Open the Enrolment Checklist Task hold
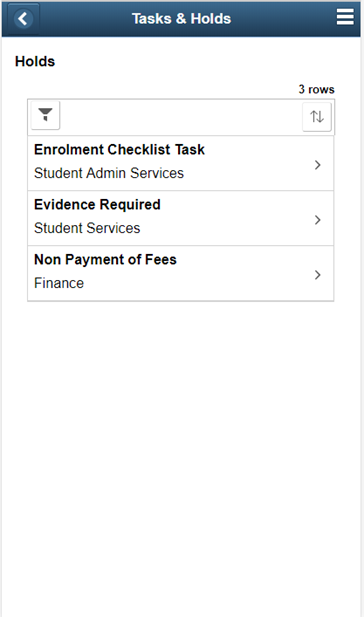This screenshot has width=364, height=617. [119, 150]
